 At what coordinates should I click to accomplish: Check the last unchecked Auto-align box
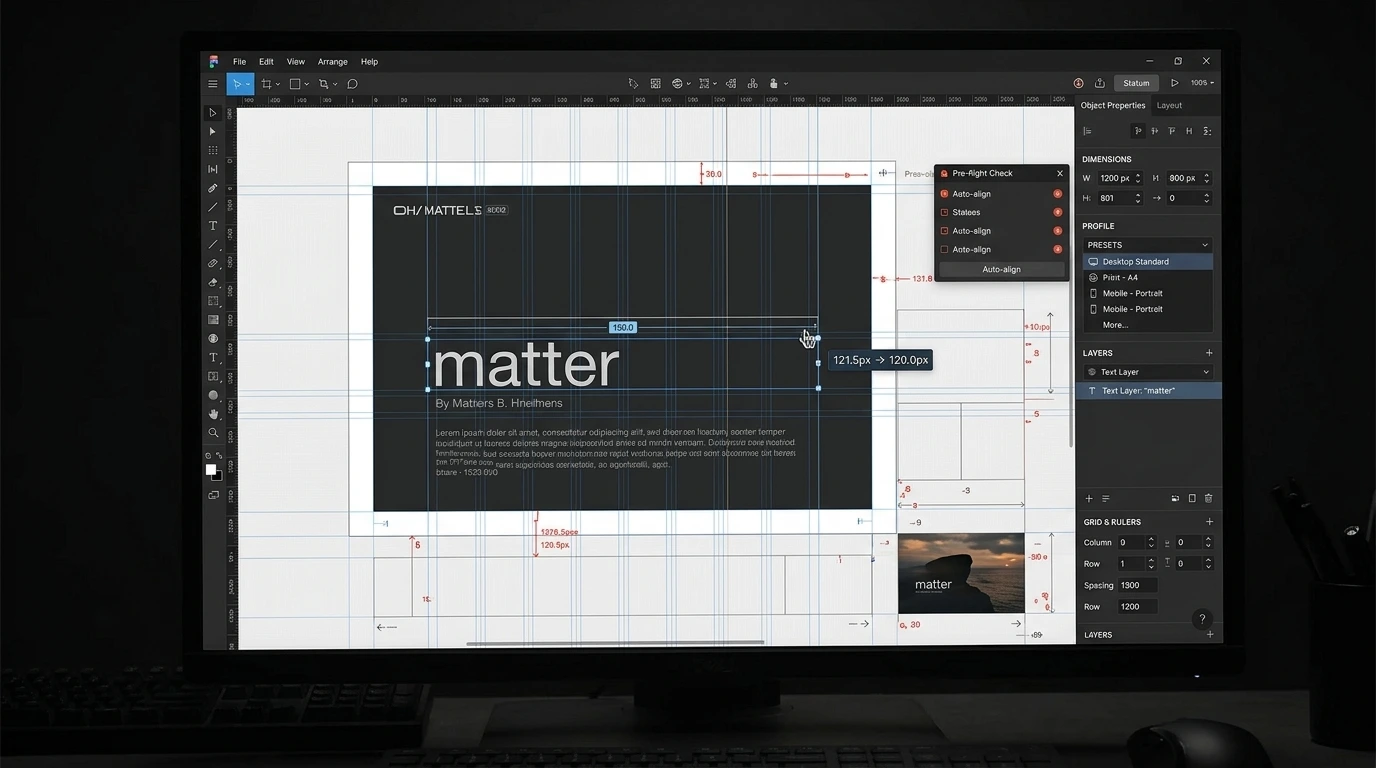[x=944, y=249]
